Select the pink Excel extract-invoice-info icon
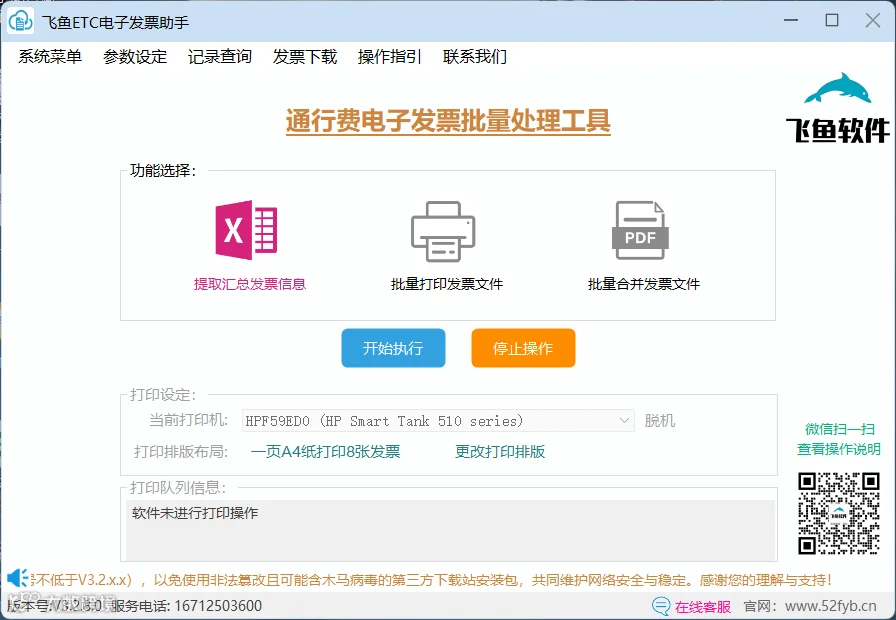Screen dimensions: 896x620 point(246,230)
